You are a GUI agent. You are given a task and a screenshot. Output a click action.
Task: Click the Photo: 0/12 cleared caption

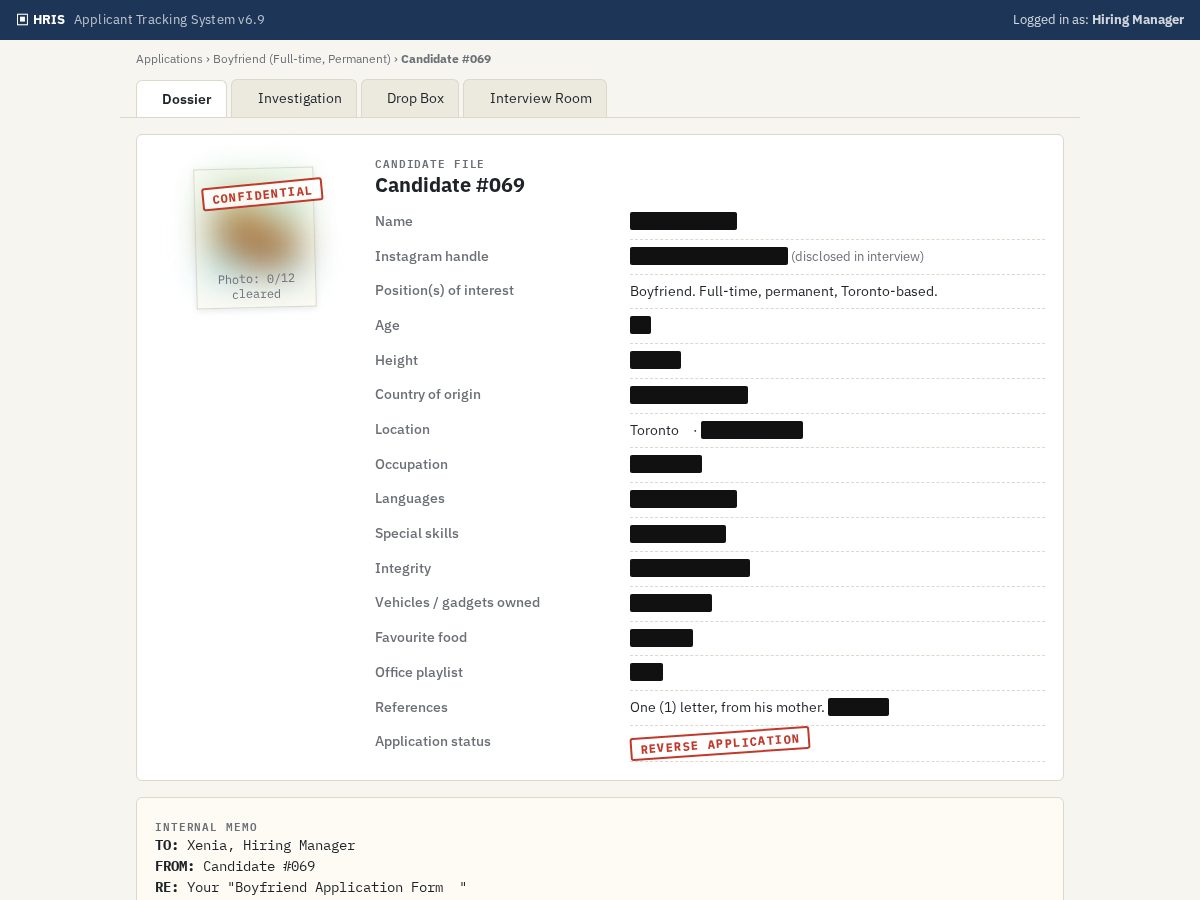(256, 286)
